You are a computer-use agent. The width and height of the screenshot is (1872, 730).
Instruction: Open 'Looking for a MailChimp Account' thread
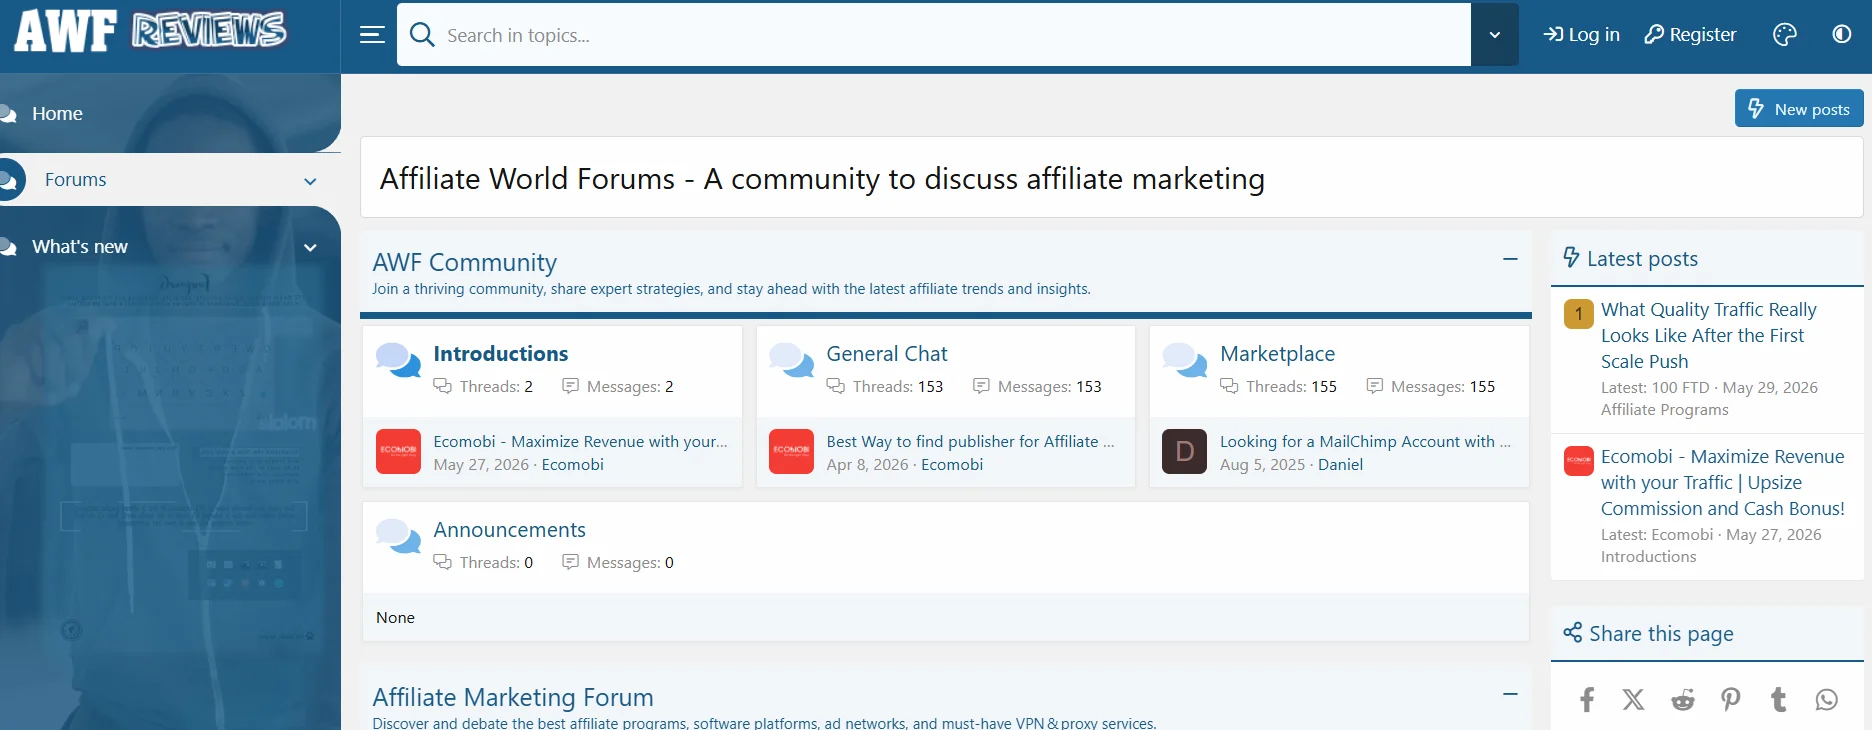pos(1365,441)
